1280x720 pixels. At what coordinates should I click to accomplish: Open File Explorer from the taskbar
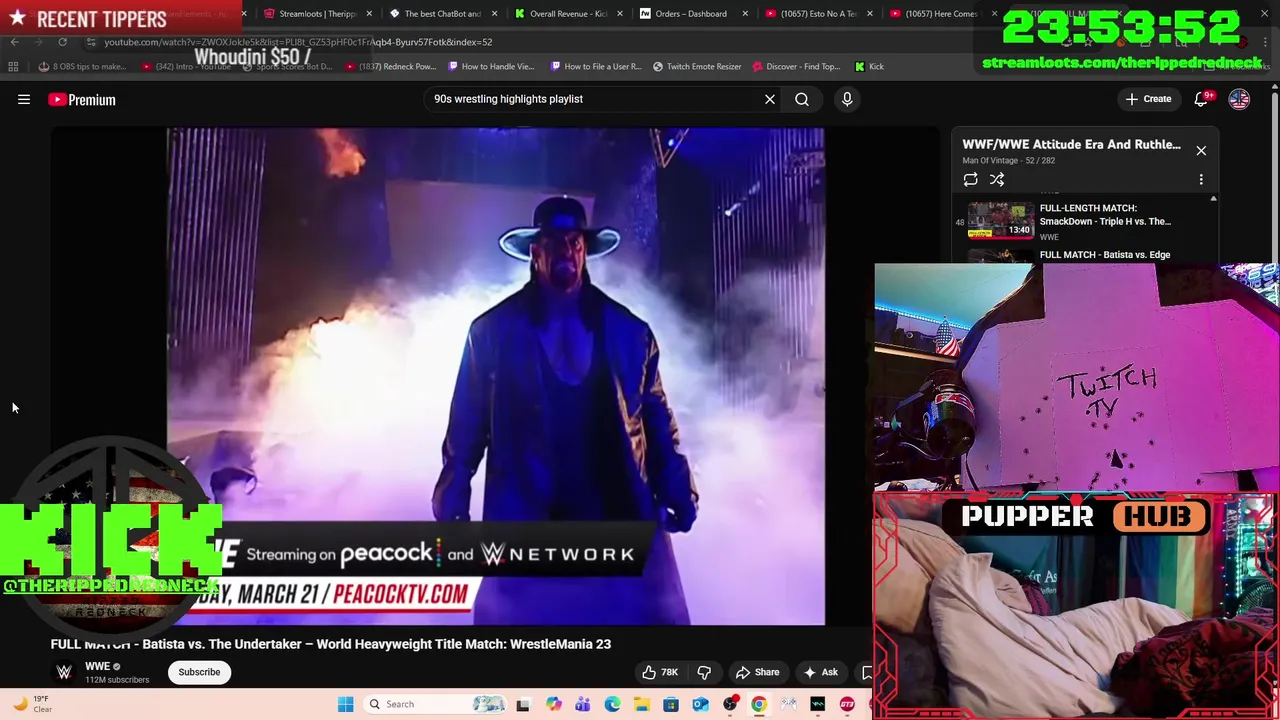click(x=641, y=704)
